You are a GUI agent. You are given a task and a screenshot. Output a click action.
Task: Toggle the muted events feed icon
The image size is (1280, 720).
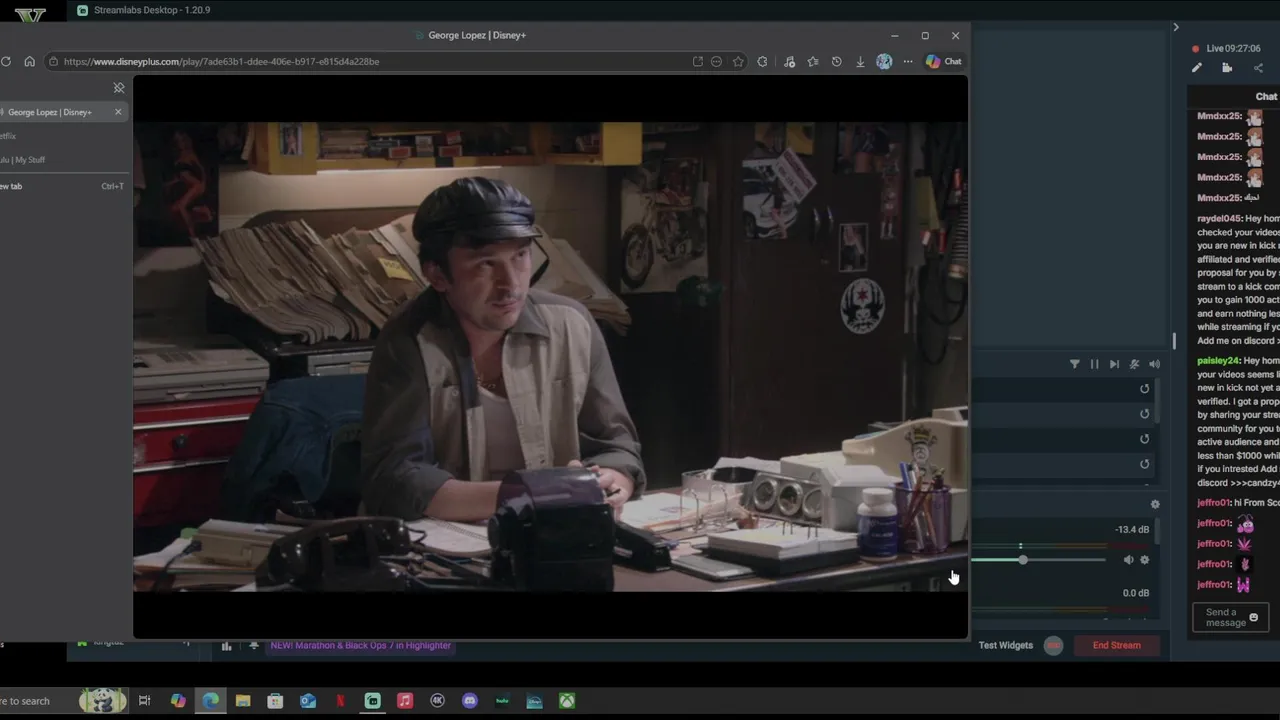tap(1134, 364)
